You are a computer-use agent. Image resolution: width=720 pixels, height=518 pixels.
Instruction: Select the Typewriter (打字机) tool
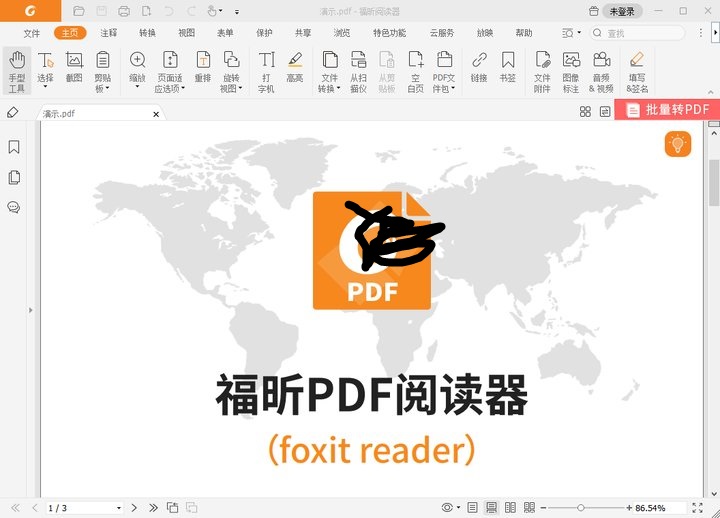click(266, 71)
